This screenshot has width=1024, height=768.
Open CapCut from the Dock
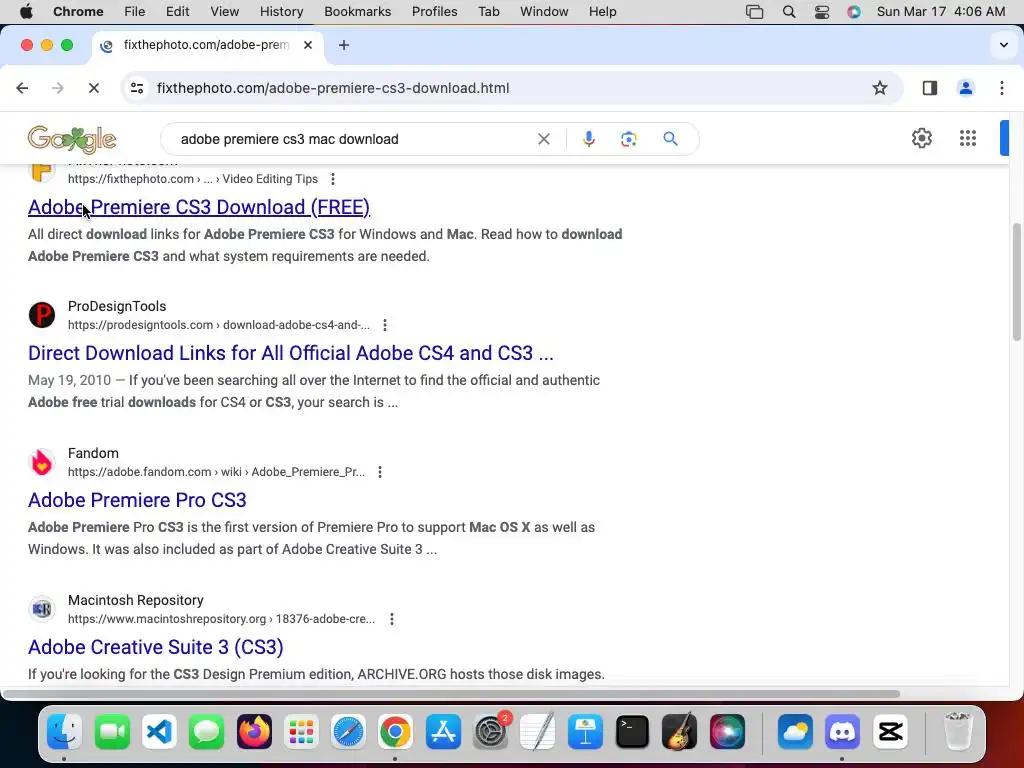pyautogui.click(x=890, y=731)
